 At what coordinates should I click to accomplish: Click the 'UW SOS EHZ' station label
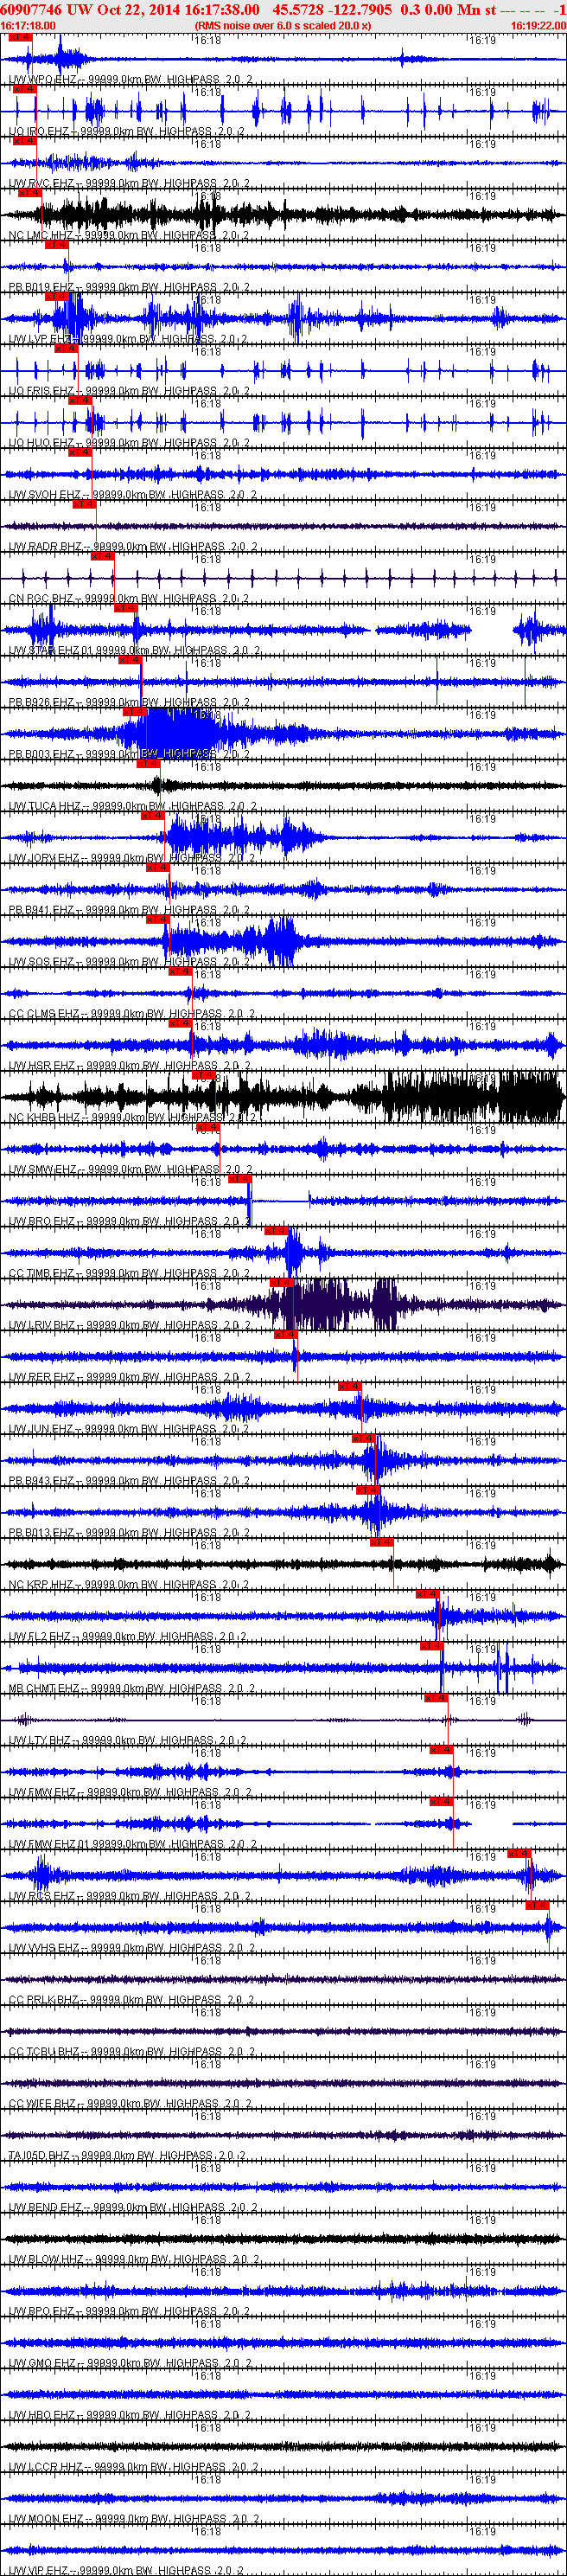point(42,962)
